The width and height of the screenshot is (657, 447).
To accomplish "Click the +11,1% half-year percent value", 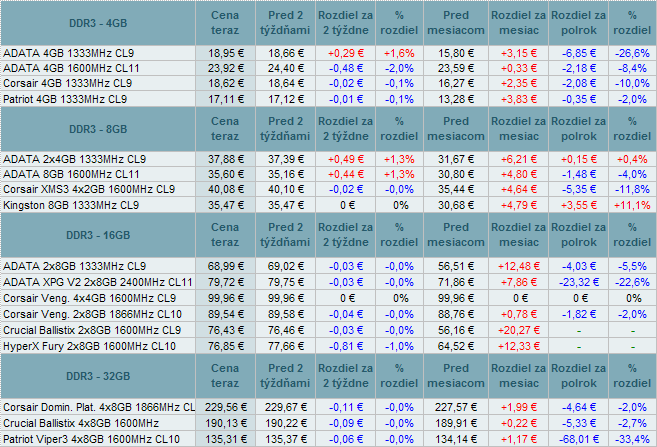I will (x=632, y=205).
